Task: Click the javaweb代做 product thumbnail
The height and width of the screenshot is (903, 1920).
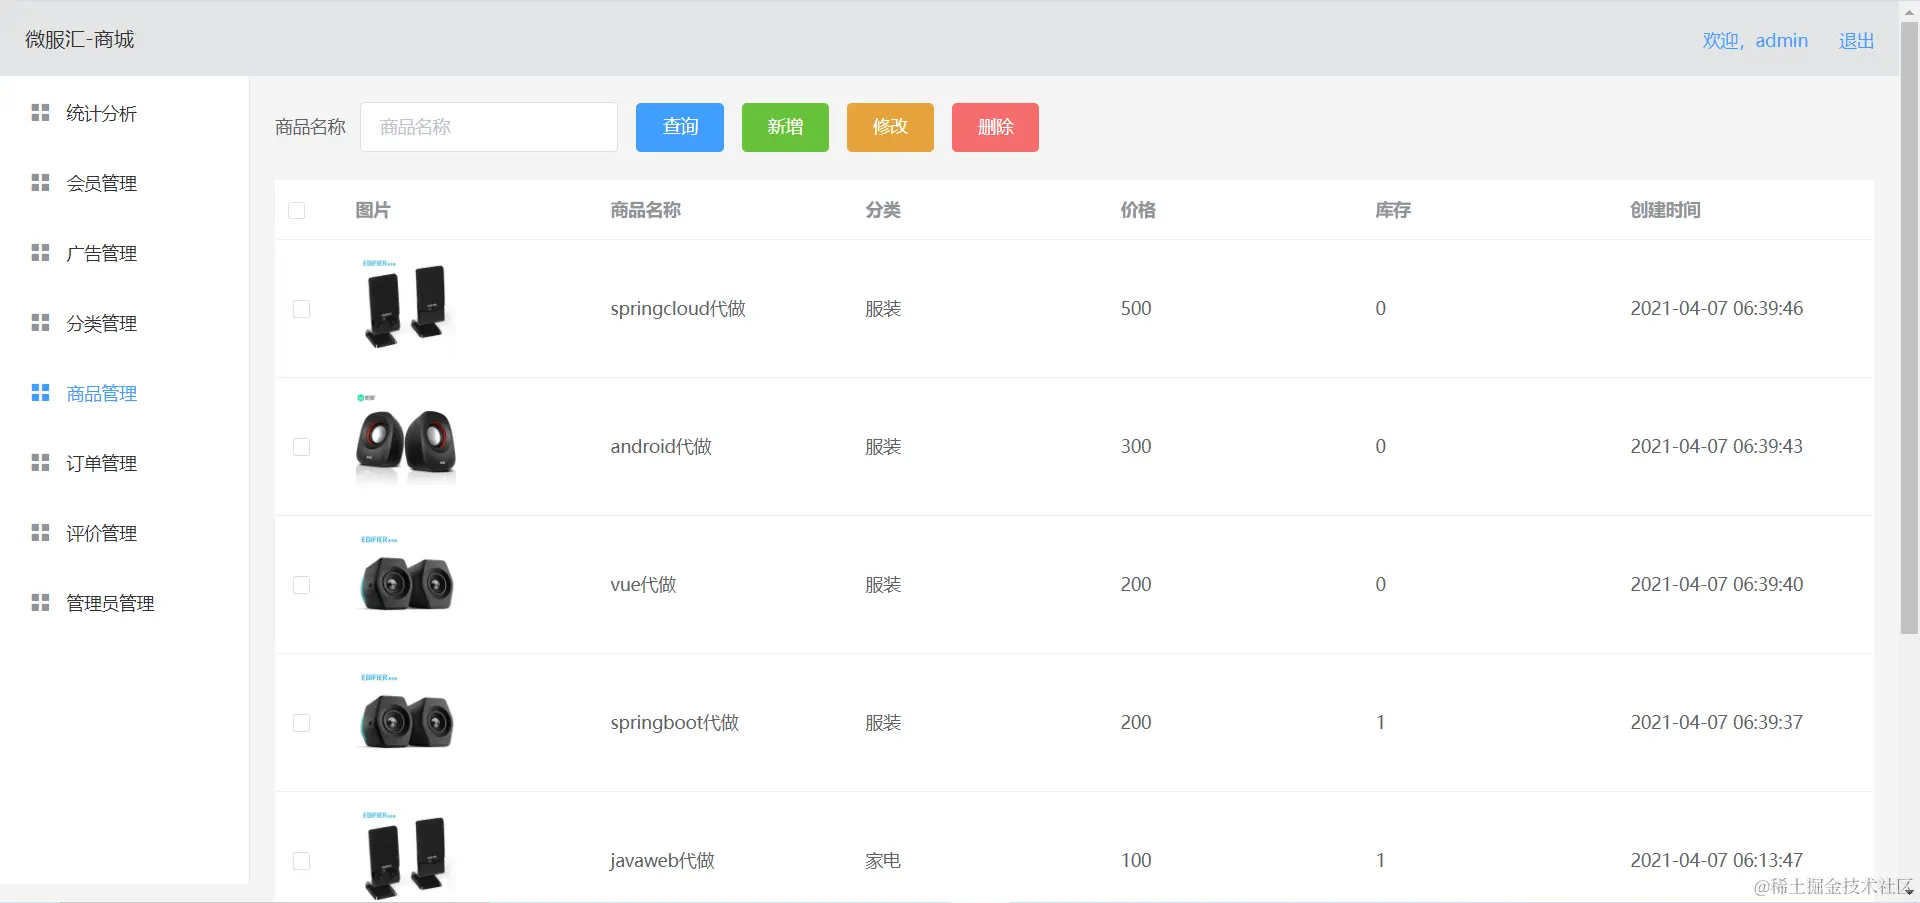Action: point(406,855)
